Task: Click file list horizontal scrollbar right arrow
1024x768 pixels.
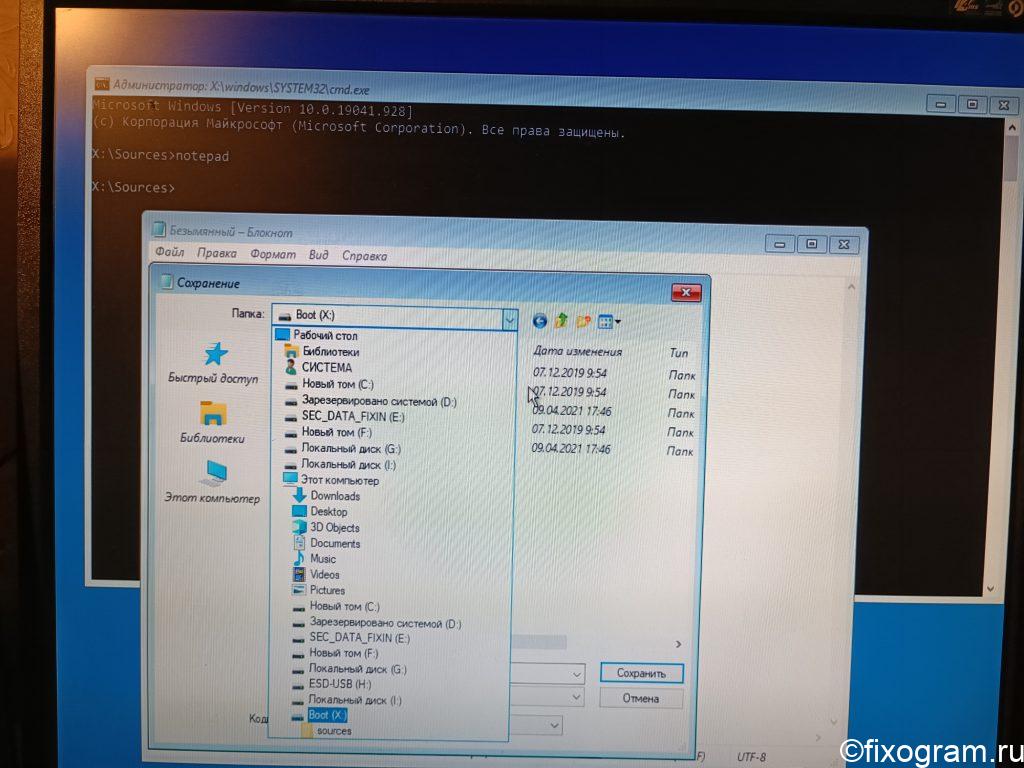Action: 679,645
